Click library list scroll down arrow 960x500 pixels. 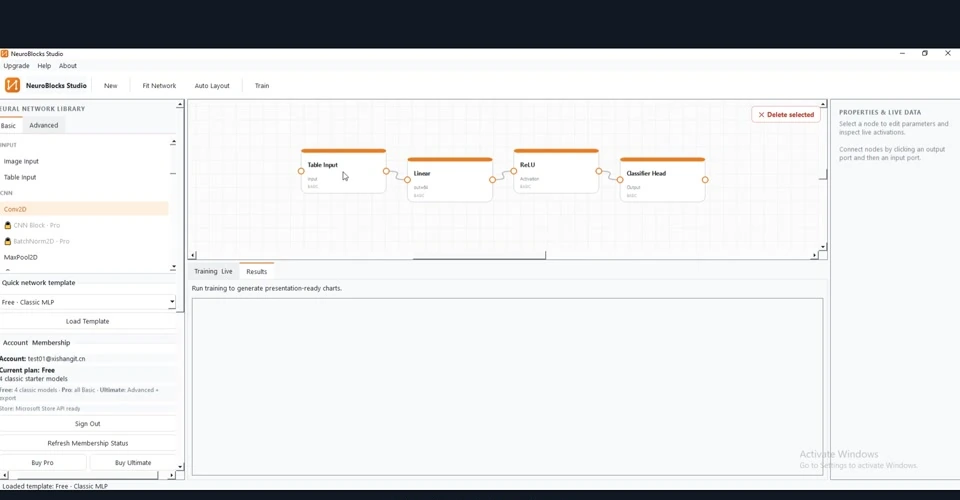click(x=173, y=267)
